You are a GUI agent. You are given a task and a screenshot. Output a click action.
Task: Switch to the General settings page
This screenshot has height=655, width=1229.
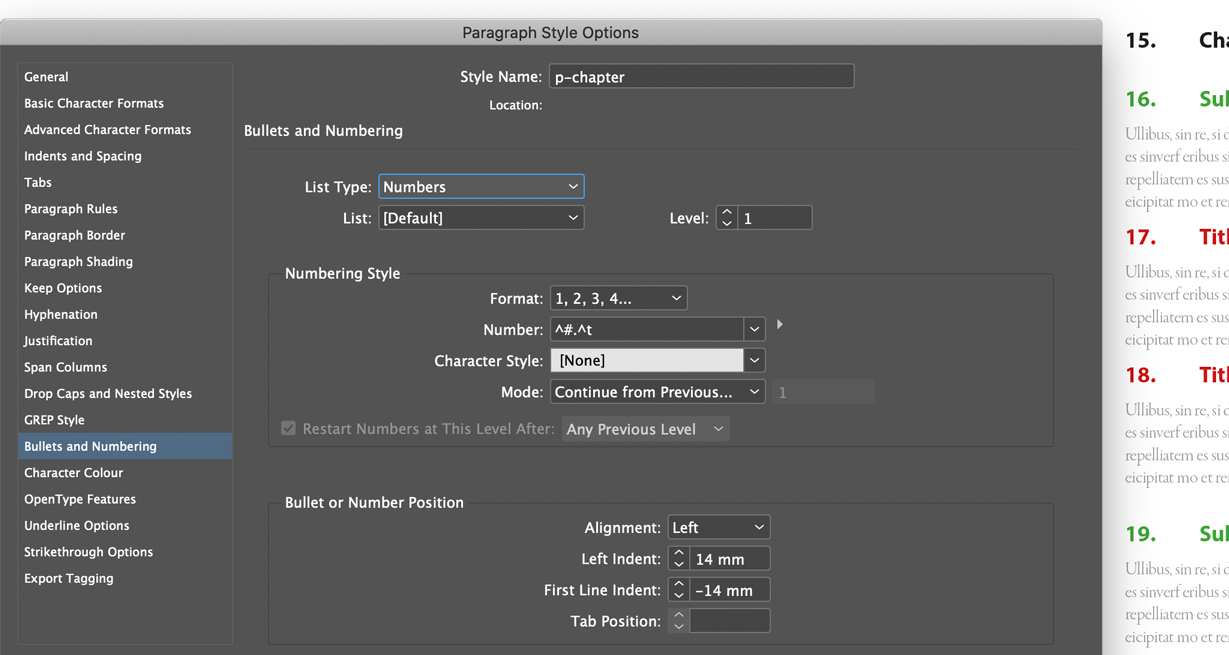pyautogui.click(x=46, y=76)
